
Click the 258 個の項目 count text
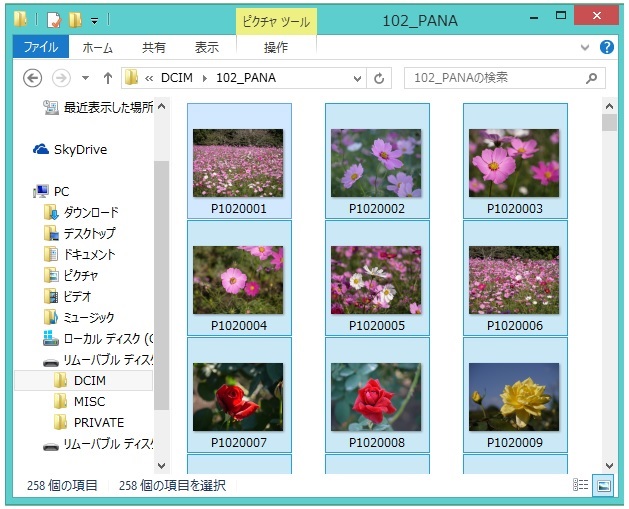coord(62,485)
